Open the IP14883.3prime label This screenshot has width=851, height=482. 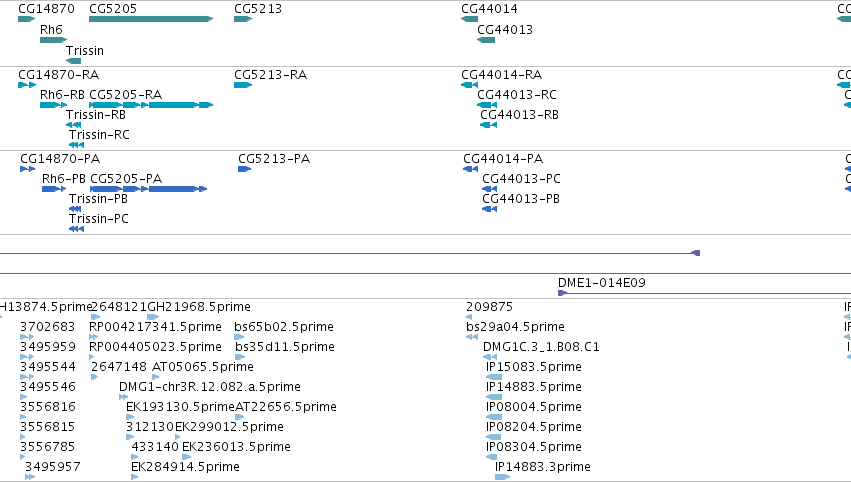pos(543,467)
